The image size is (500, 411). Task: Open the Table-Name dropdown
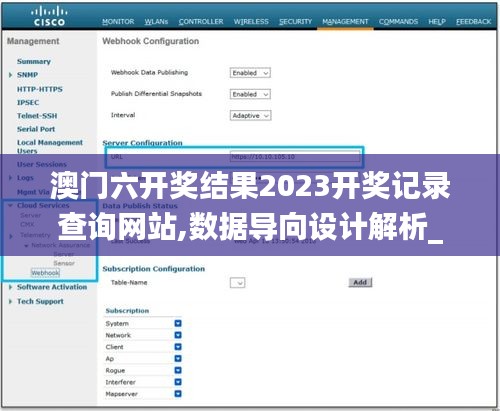coord(238,283)
